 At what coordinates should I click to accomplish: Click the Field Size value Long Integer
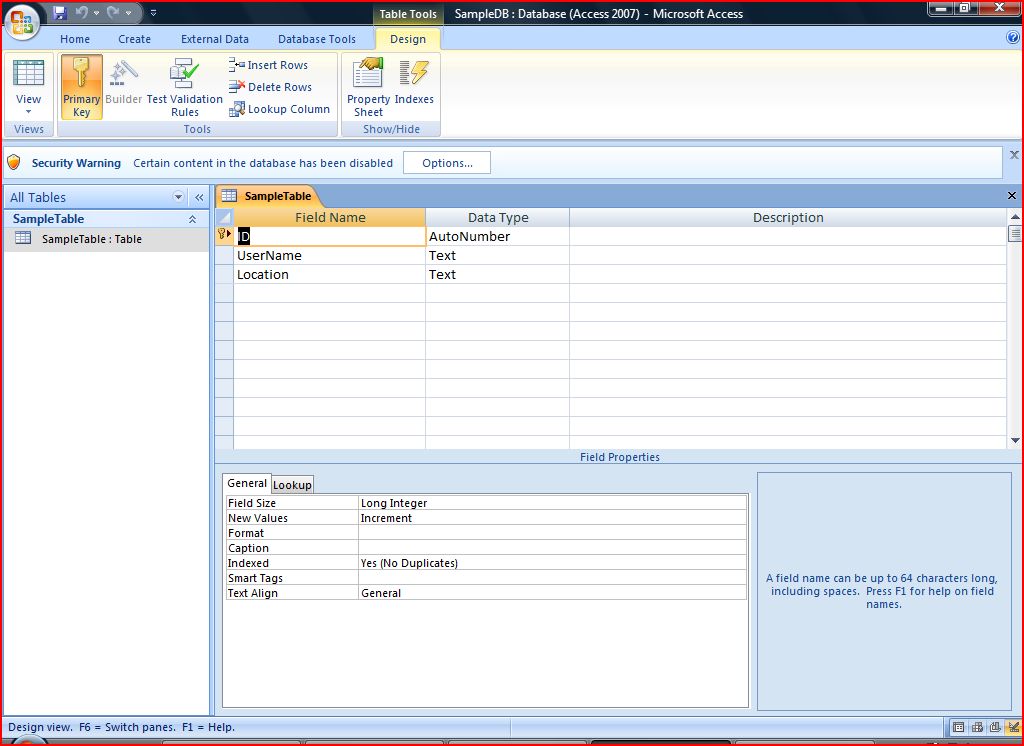click(x=552, y=503)
